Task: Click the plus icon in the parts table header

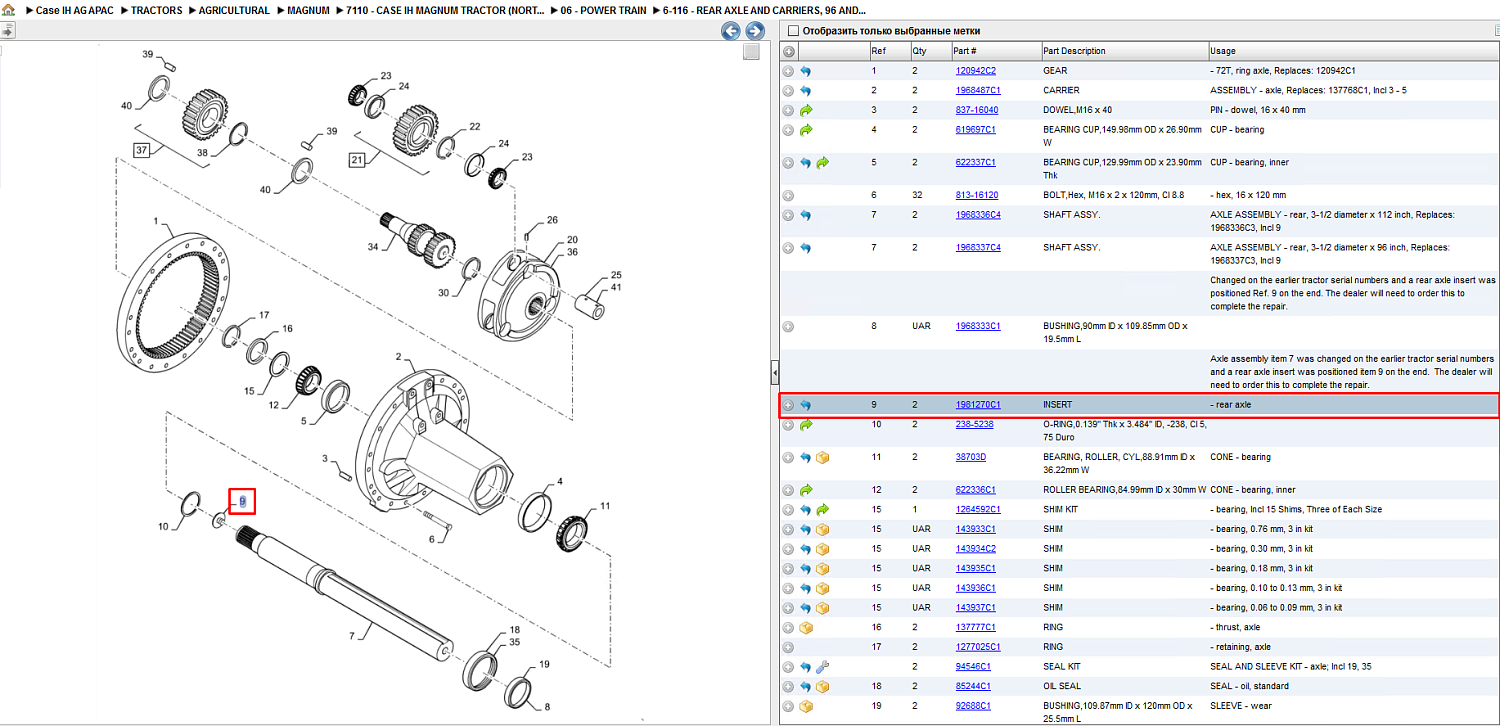Action: click(x=789, y=51)
